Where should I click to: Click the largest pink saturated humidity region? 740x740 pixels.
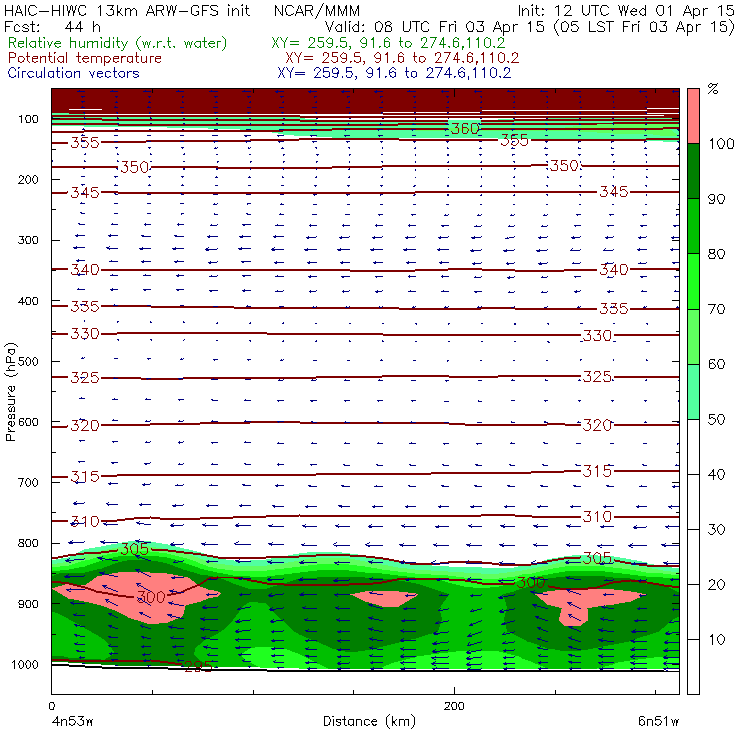(137, 596)
